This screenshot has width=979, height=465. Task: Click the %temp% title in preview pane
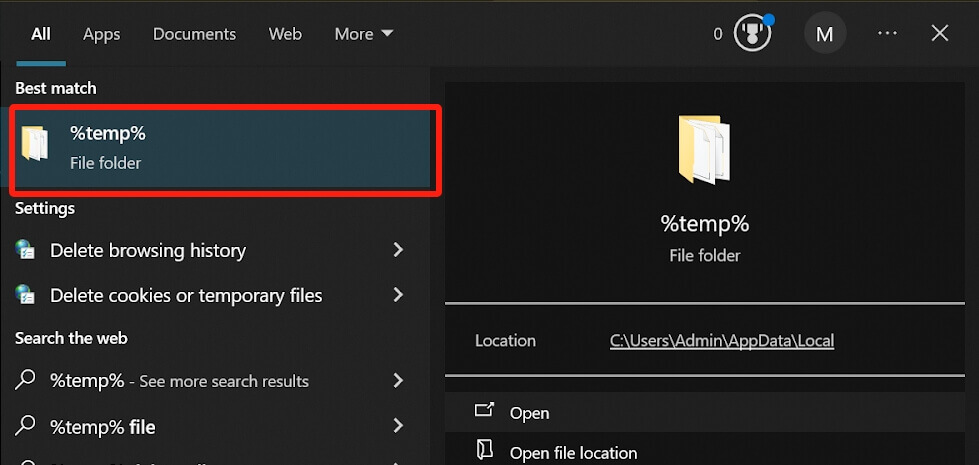click(x=705, y=224)
